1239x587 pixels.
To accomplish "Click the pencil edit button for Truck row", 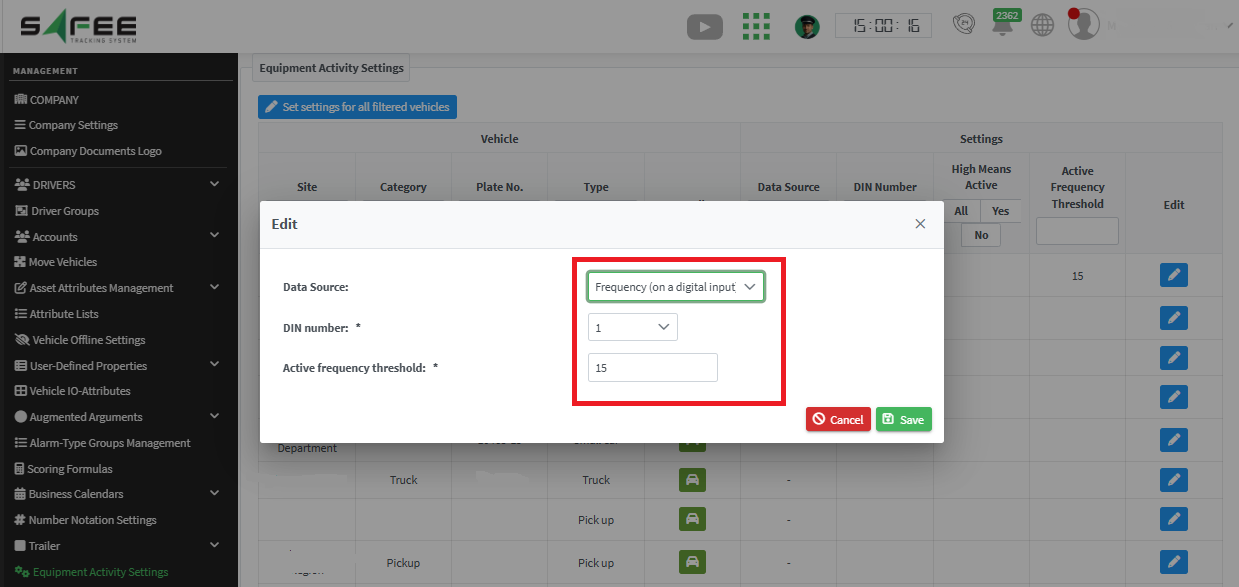I will [x=1173, y=480].
